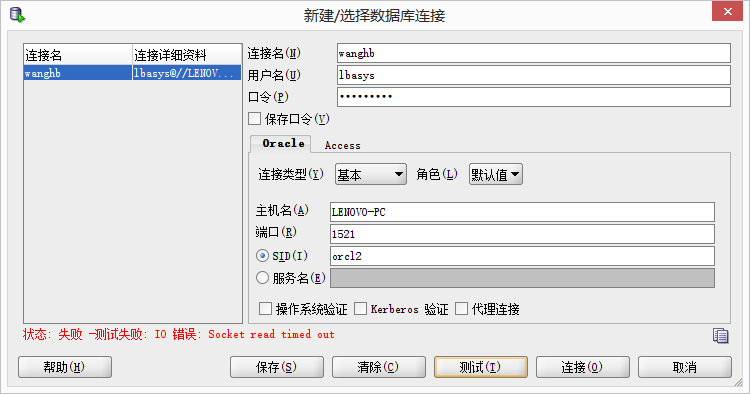Switch to the Access tab

click(342, 145)
